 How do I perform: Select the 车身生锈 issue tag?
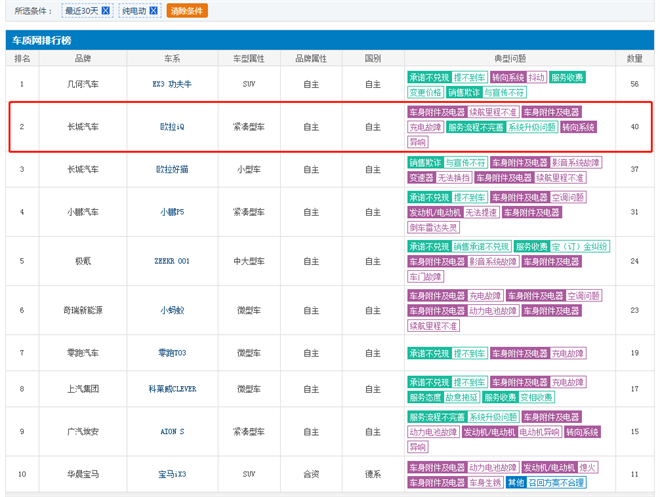coord(485,483)
